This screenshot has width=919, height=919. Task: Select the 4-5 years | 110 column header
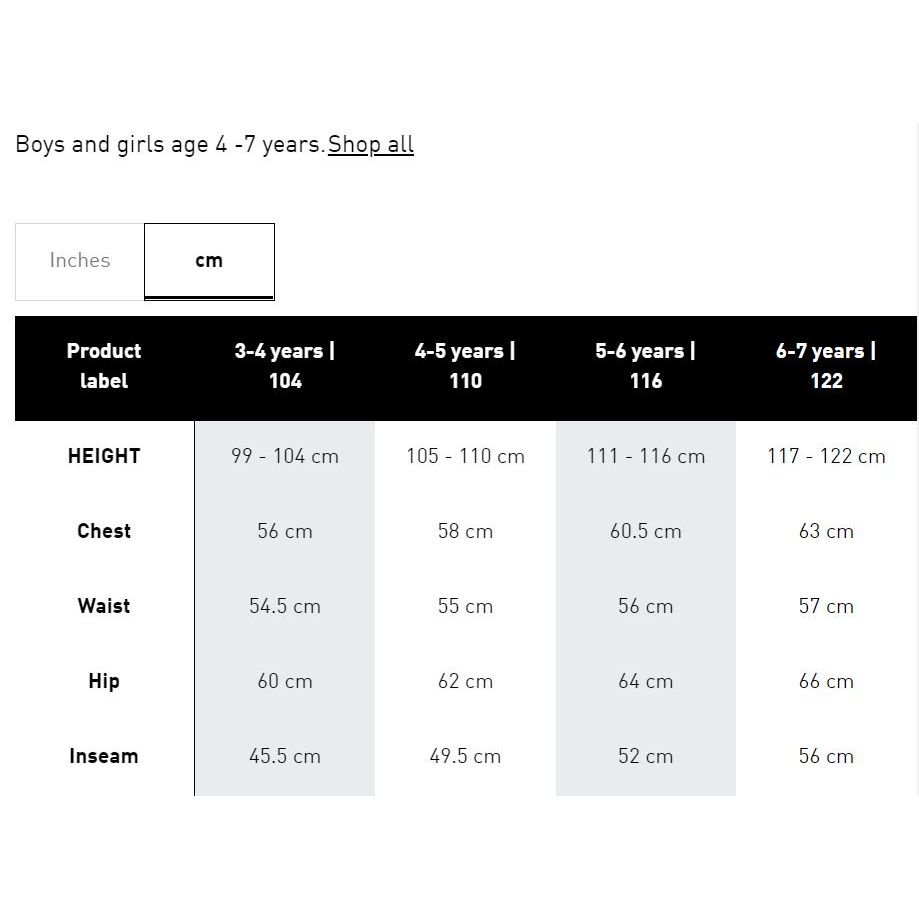(x=465, y=366)
